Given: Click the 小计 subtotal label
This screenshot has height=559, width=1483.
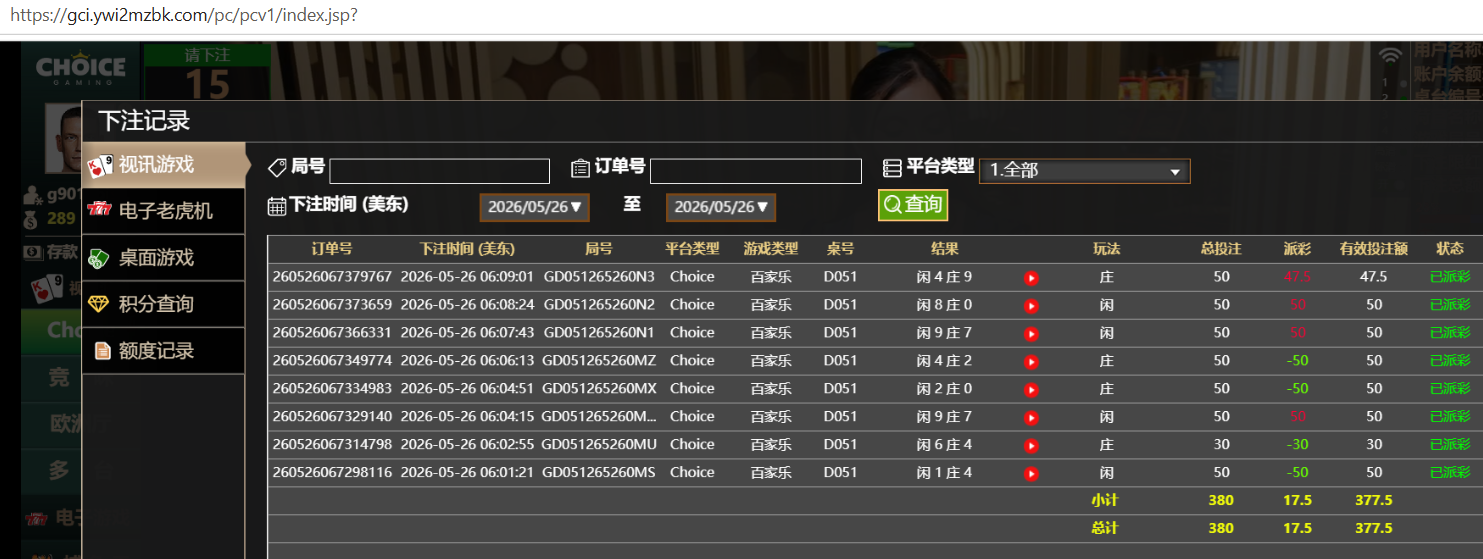Looking at the screenshot, I should coord(1105,500).
